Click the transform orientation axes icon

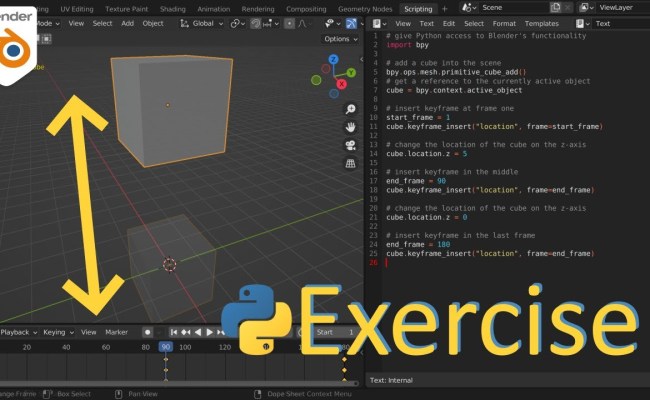[x=184, y=24]
